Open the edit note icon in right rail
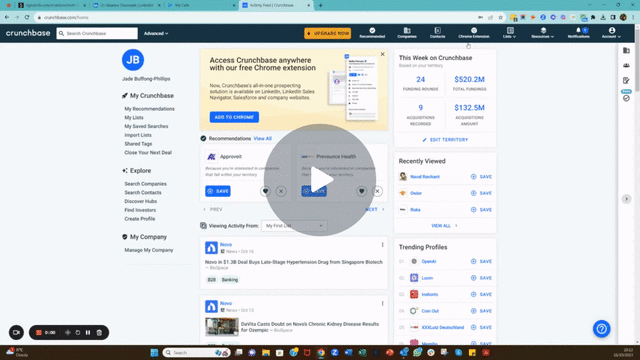Screen dimensions: 640x360 click(x=627, y=80)
